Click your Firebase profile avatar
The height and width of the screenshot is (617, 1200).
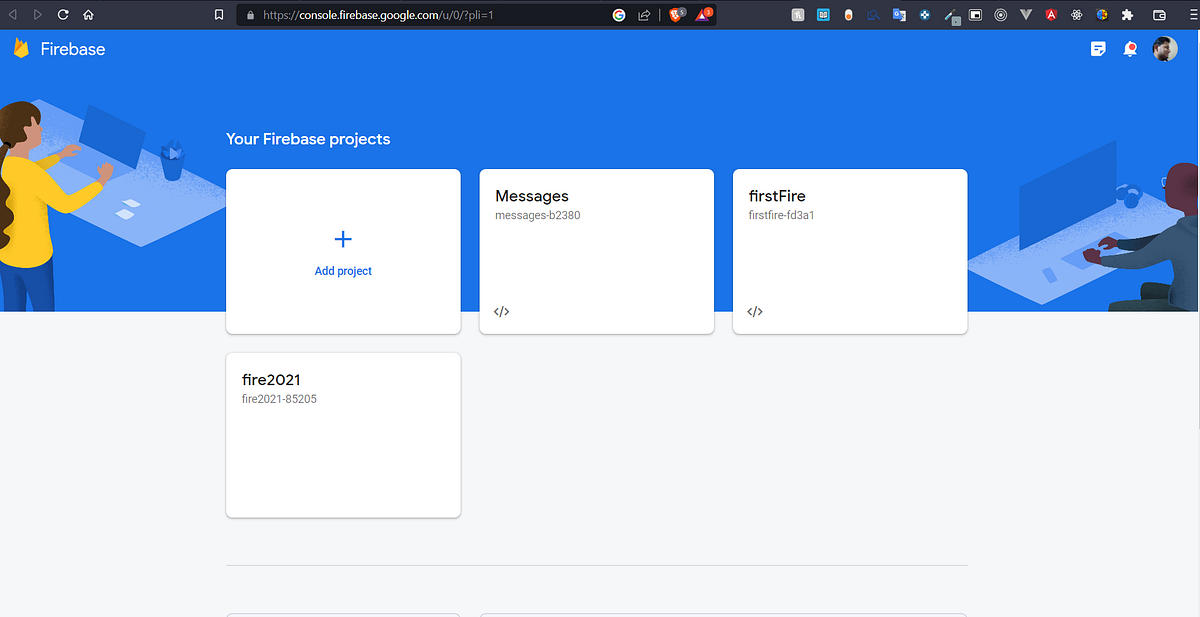1165,48
